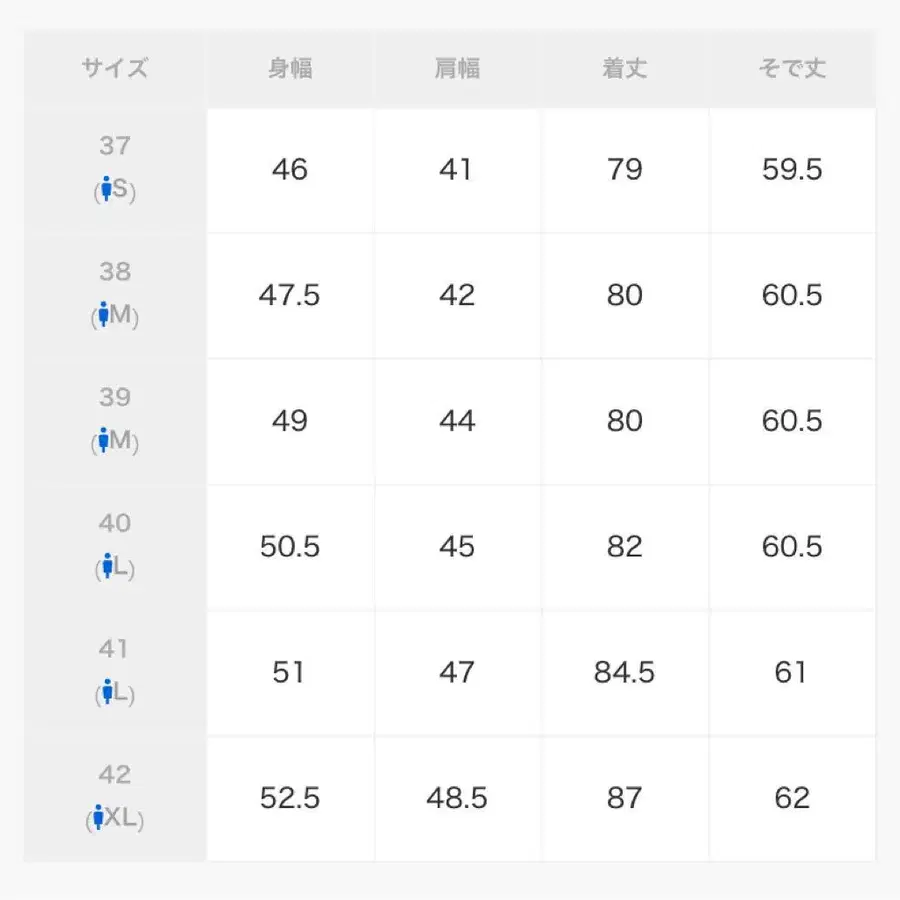Click the person icon in the size 40 row

pos(105,568)
